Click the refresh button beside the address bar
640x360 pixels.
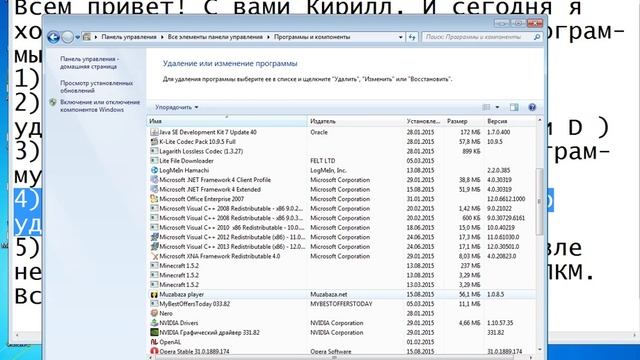(412, 37)
